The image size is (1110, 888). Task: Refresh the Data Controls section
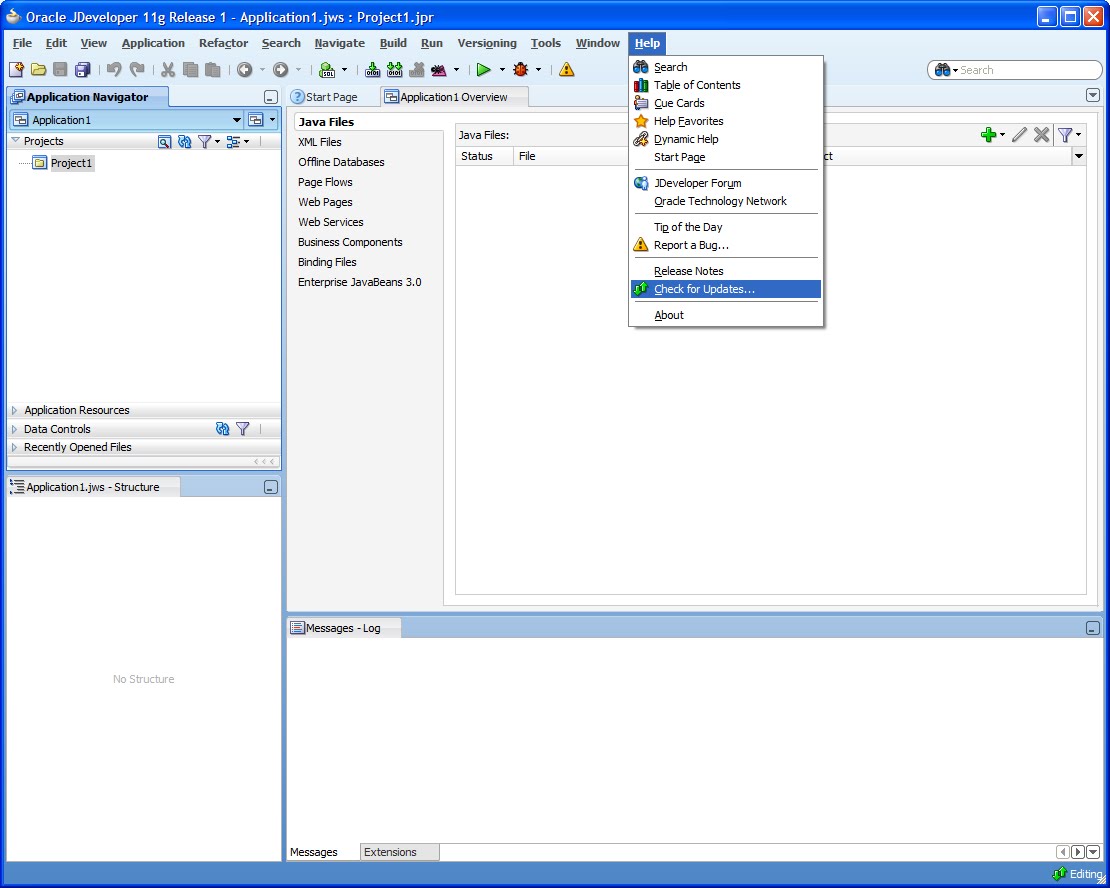click(x=222, y=428)
